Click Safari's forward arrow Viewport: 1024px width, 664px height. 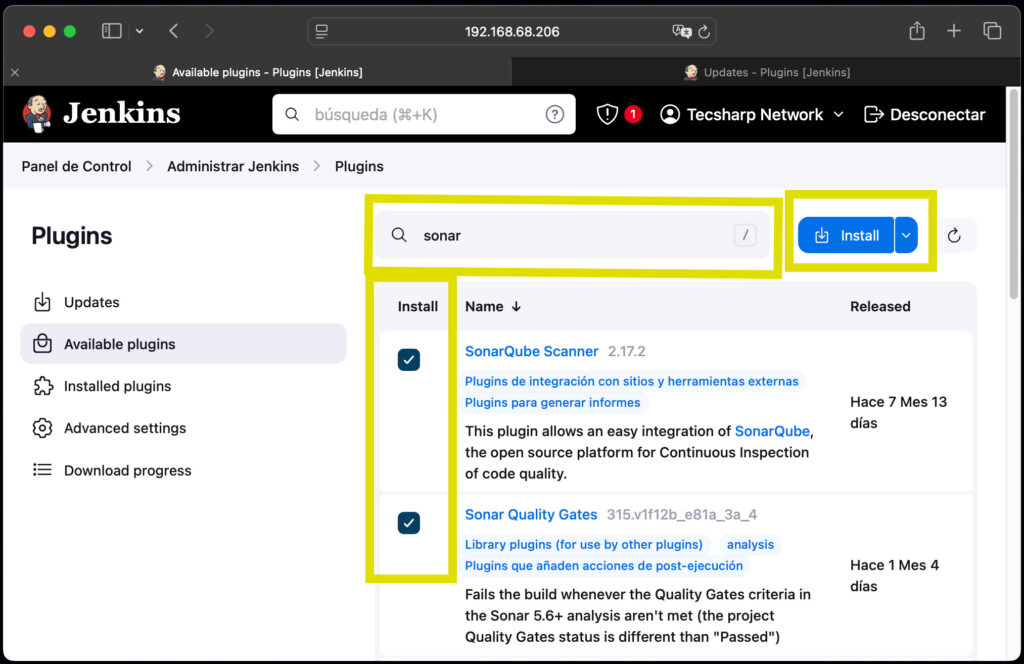209,31
